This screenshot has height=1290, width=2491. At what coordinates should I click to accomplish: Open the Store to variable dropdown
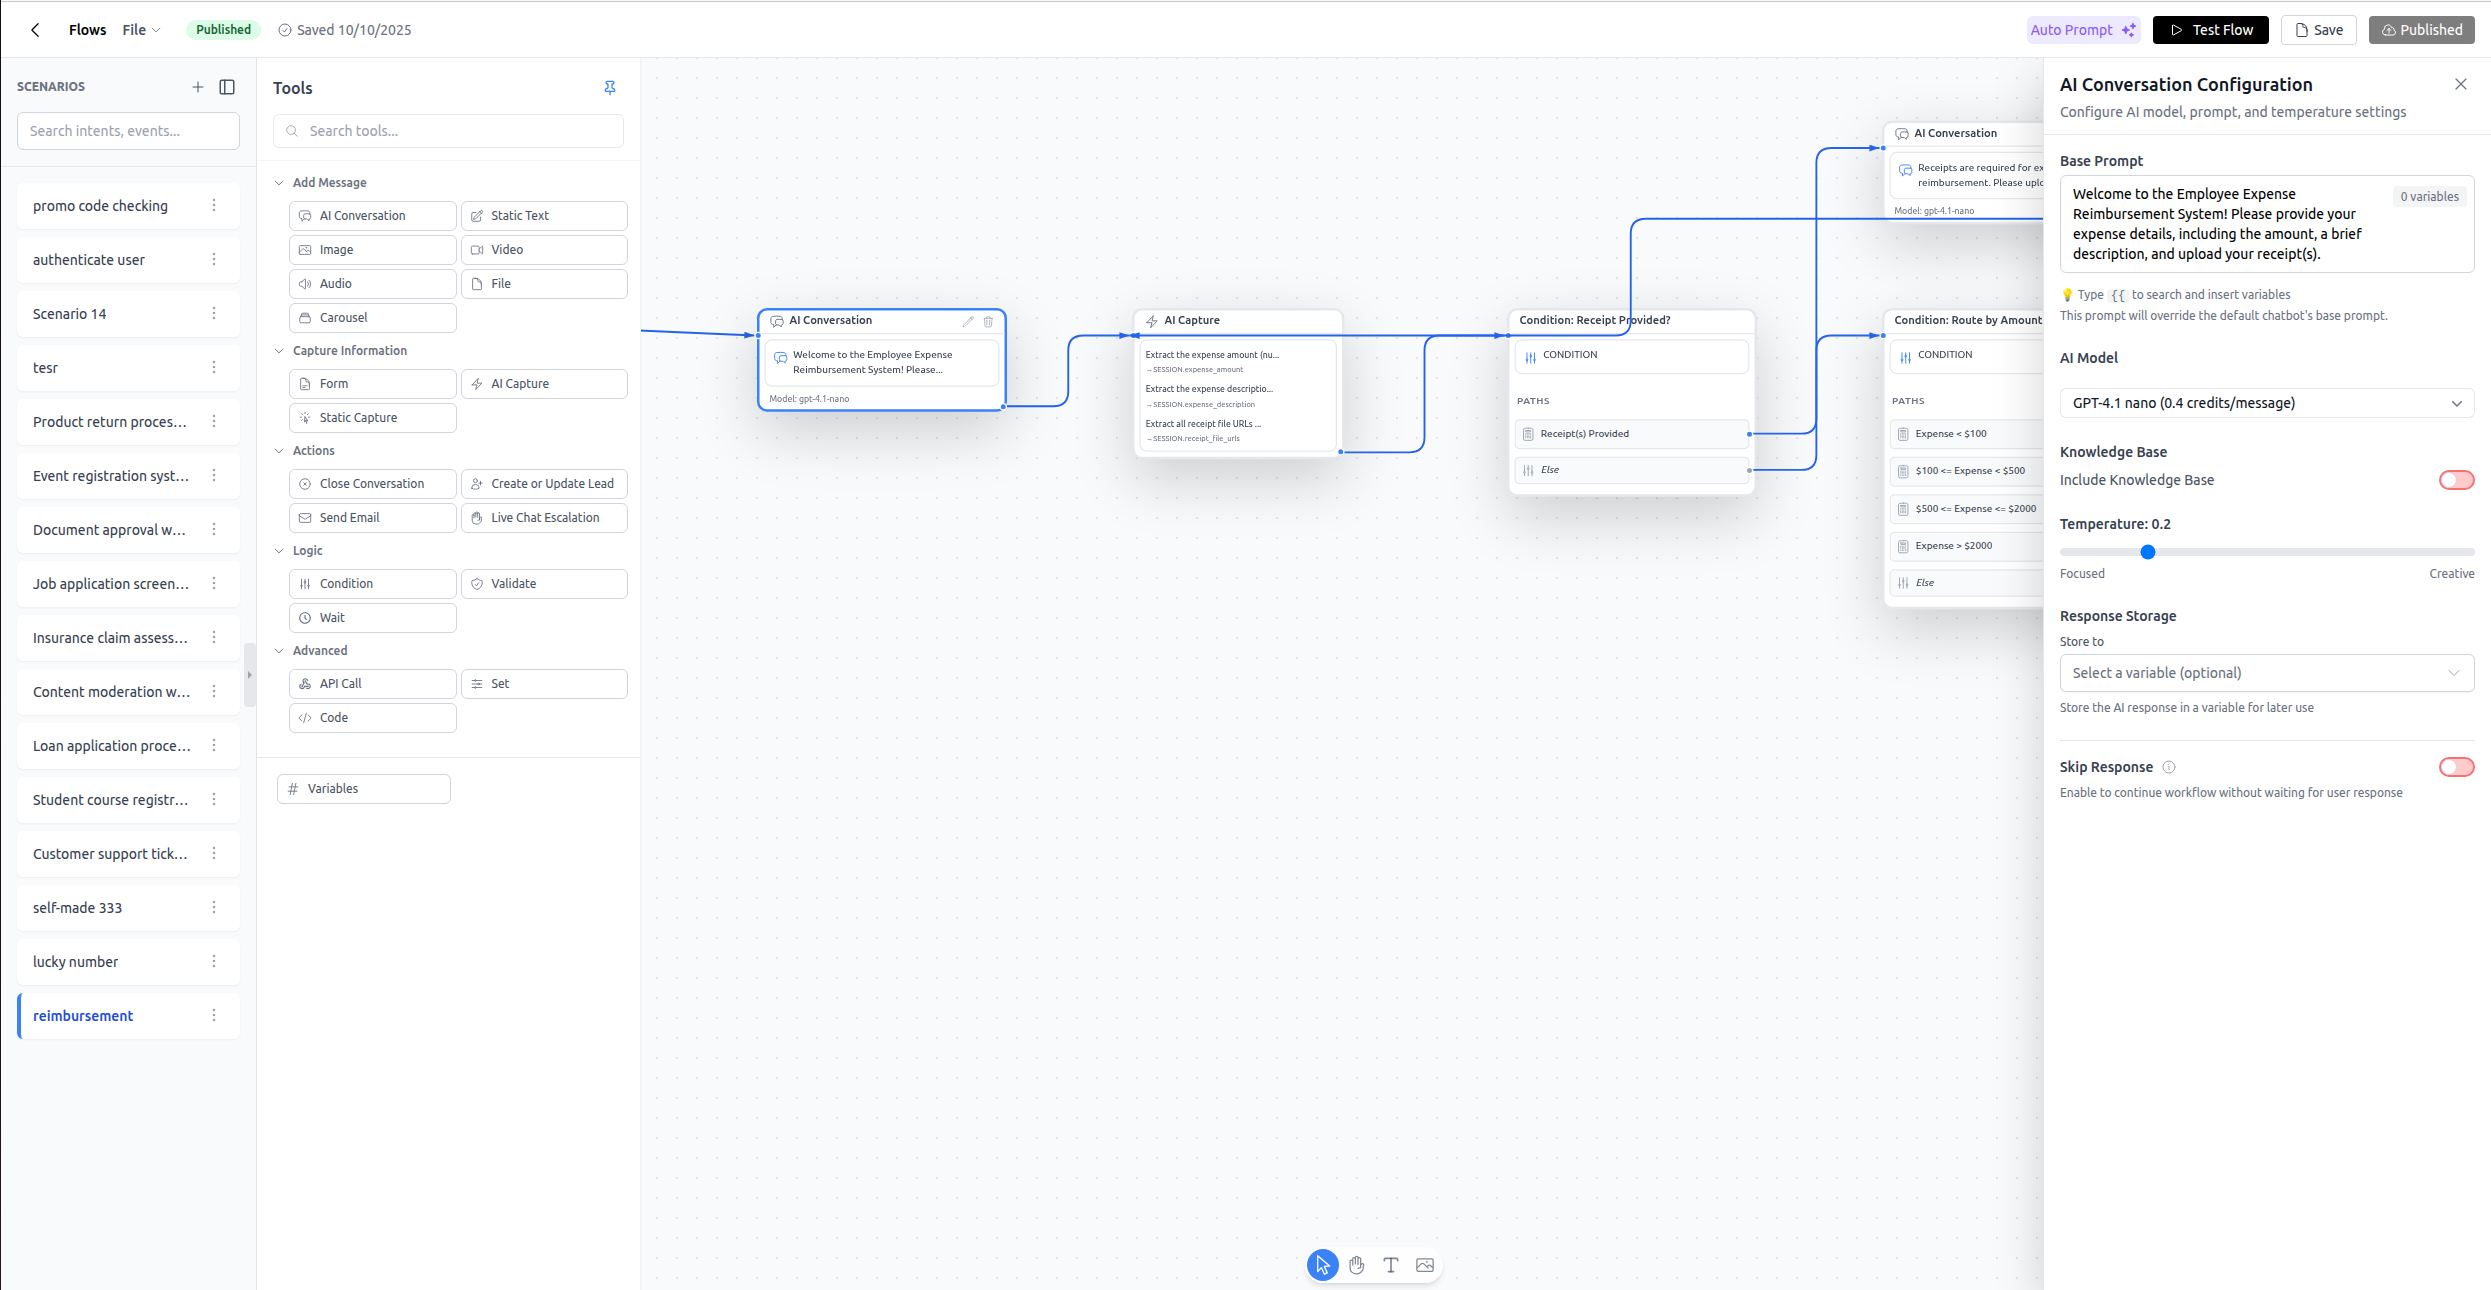2266,673
